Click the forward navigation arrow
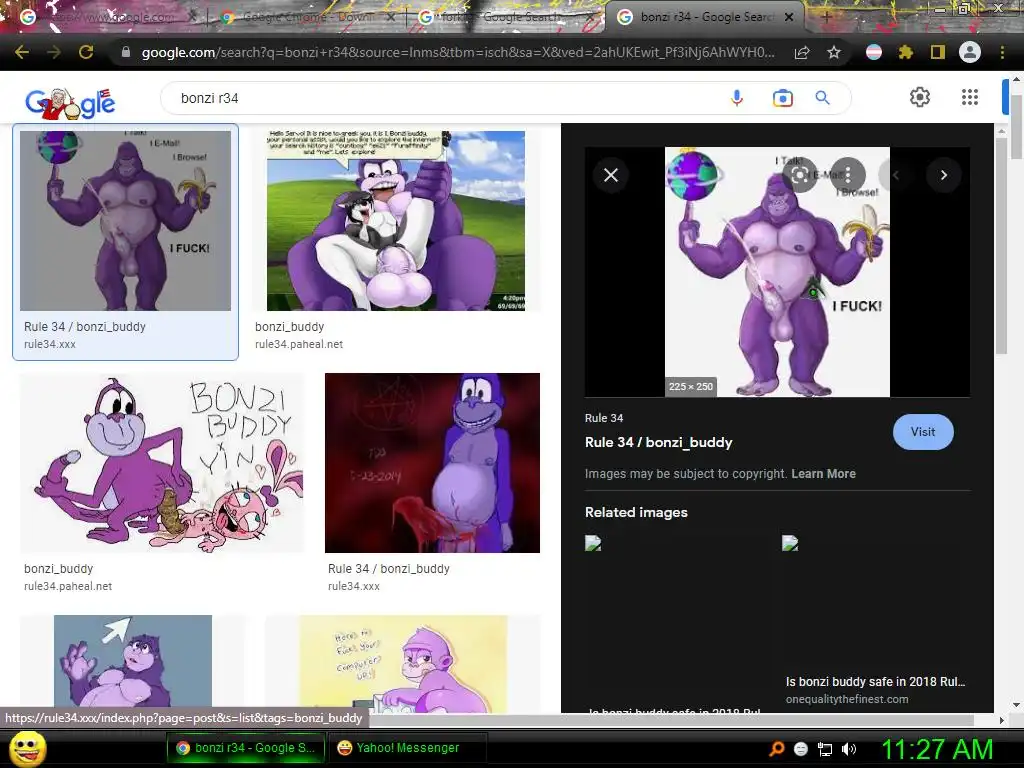Image resolution: width=1024 pixels, height=768 pixels. tap(54, 52)
